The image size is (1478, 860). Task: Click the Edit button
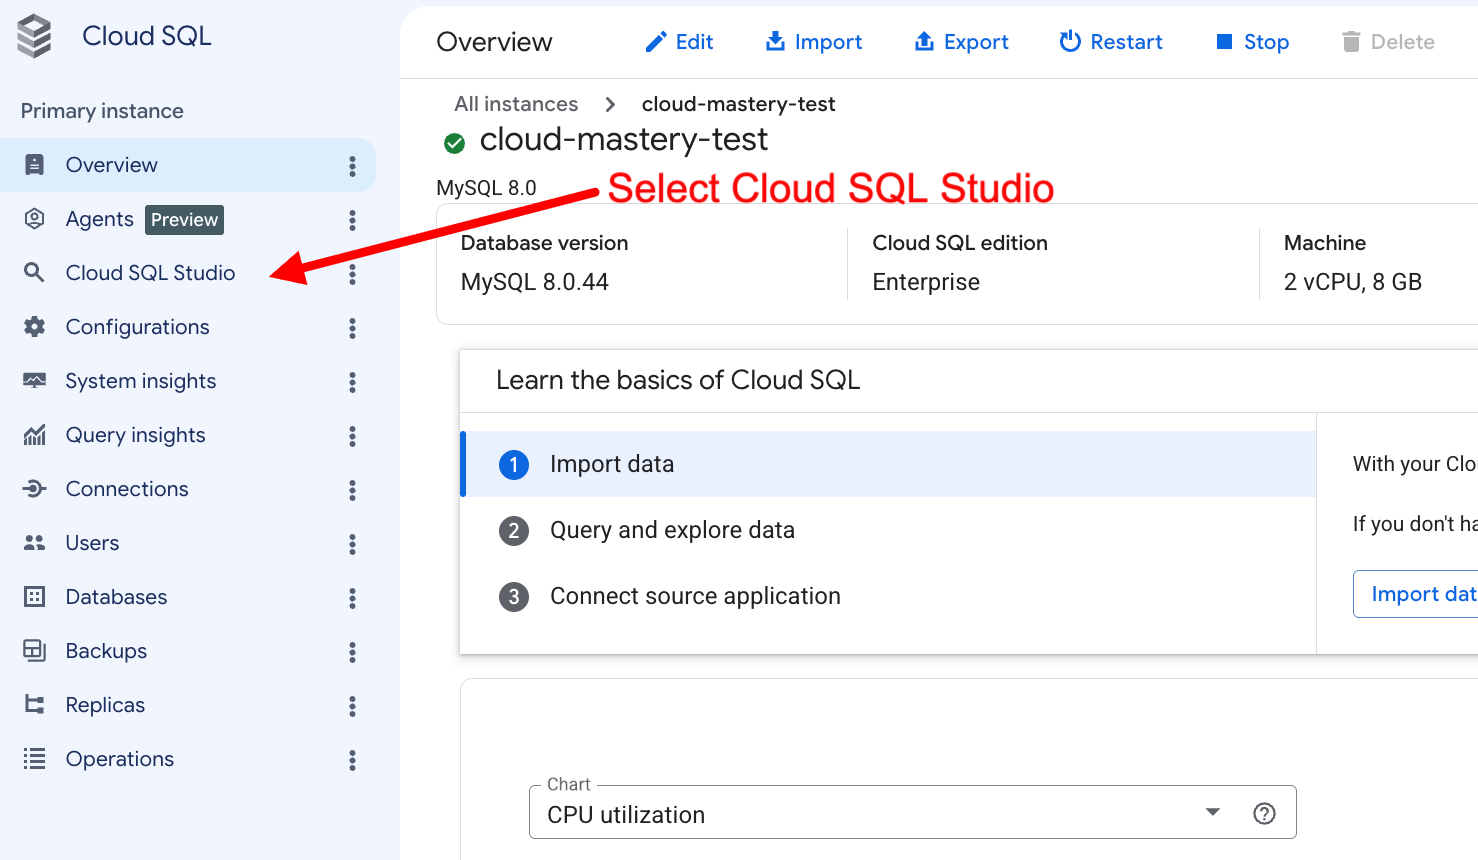click(x=679, y=42)
